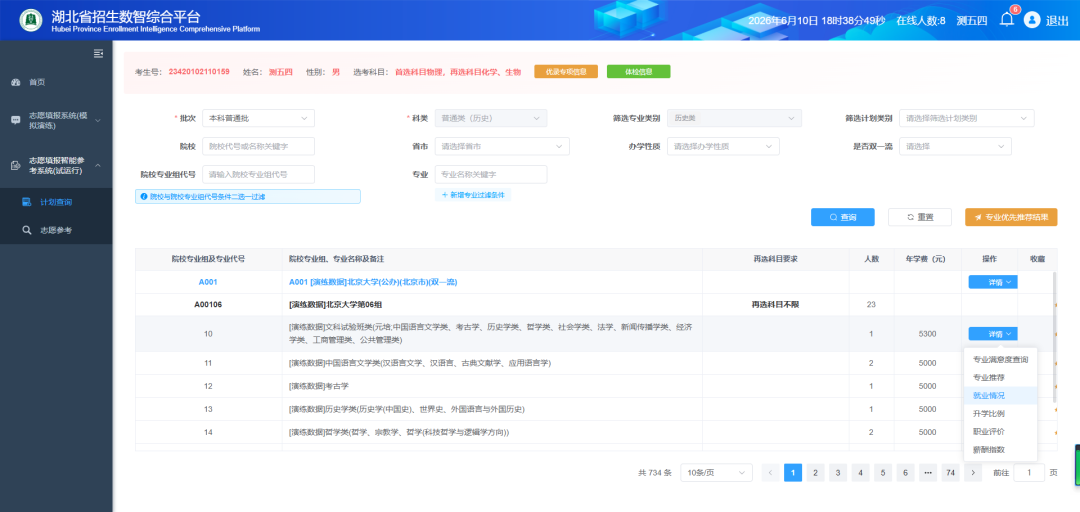
Task: Go to the next page arrow
Action: point(973,473)
